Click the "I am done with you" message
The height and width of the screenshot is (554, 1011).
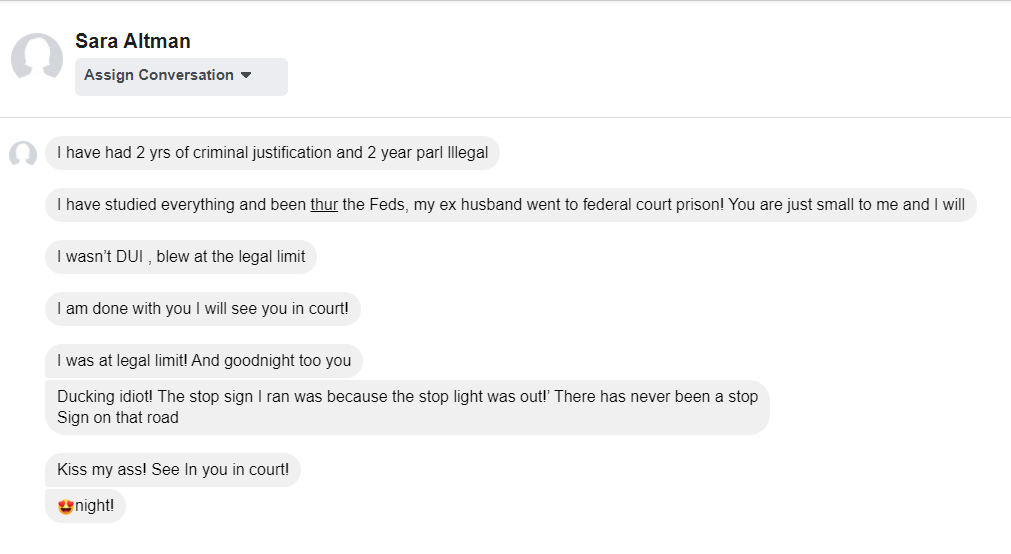202,309
